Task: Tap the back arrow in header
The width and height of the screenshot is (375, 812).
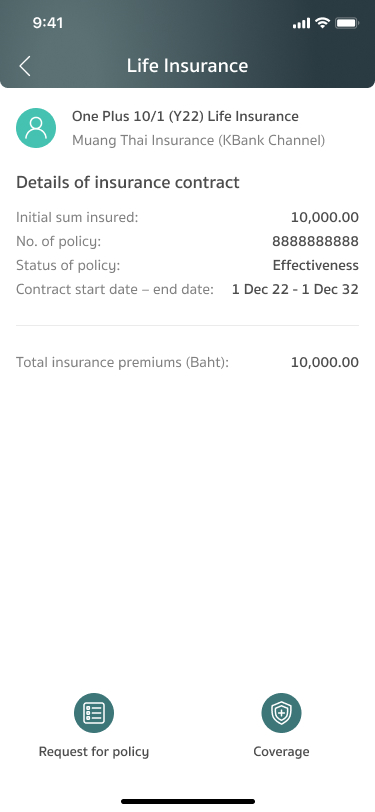Action: coord(25,66)
